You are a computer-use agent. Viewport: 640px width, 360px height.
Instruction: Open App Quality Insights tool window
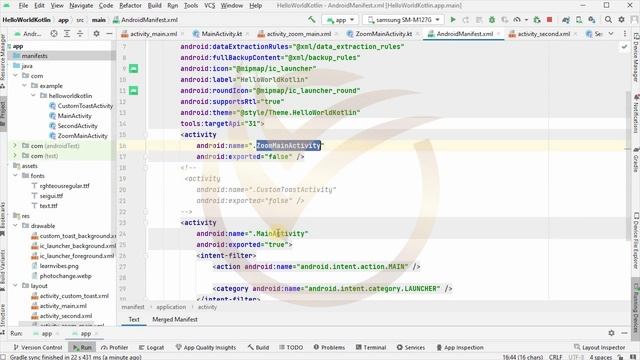click(206, 347)
